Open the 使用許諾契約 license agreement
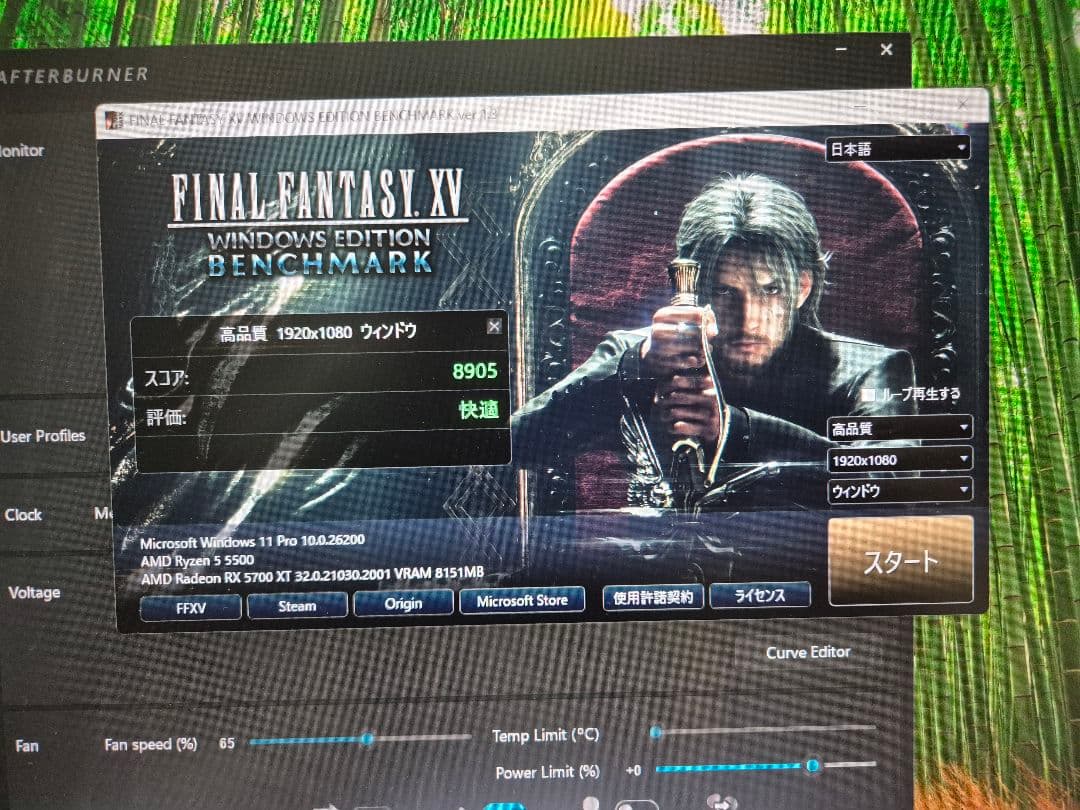Image resolution: width=1080 pixels, height=810 pixels. (654, 597)
